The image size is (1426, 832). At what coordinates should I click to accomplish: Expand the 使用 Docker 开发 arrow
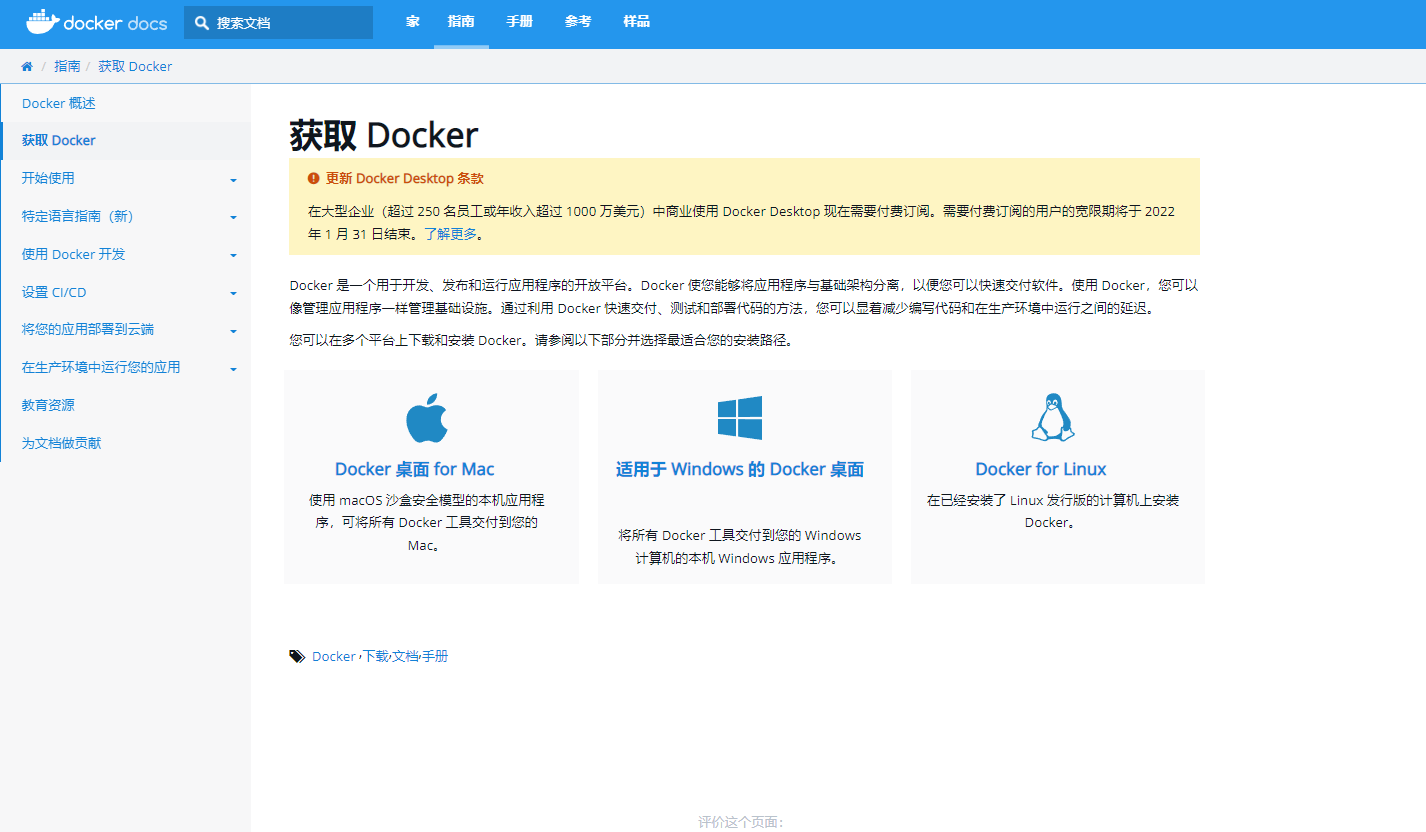(x=233, y=255)
